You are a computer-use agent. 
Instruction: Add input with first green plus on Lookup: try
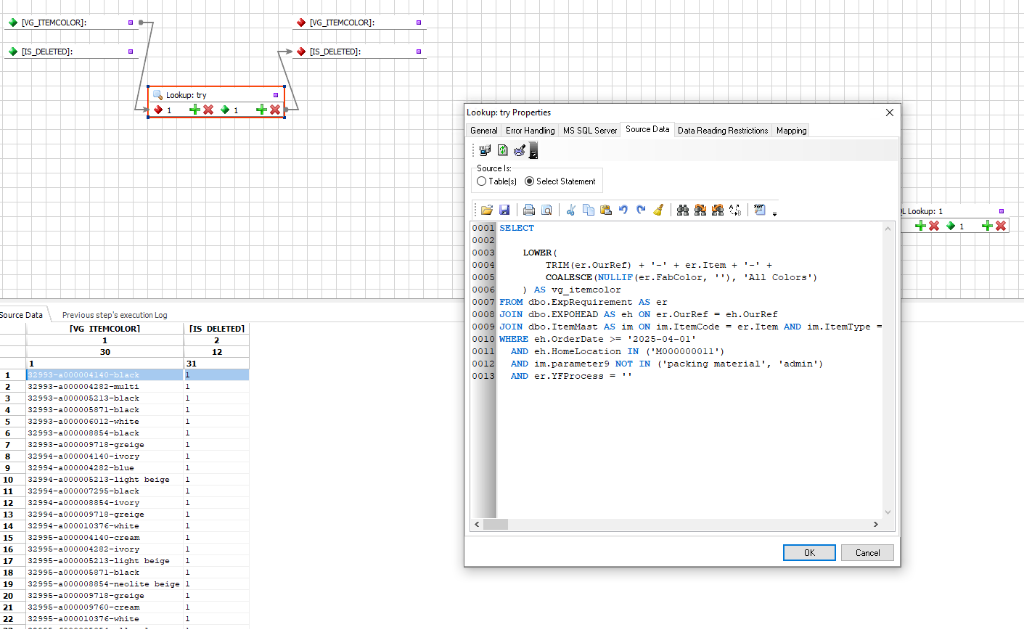[x=194, y=110]
